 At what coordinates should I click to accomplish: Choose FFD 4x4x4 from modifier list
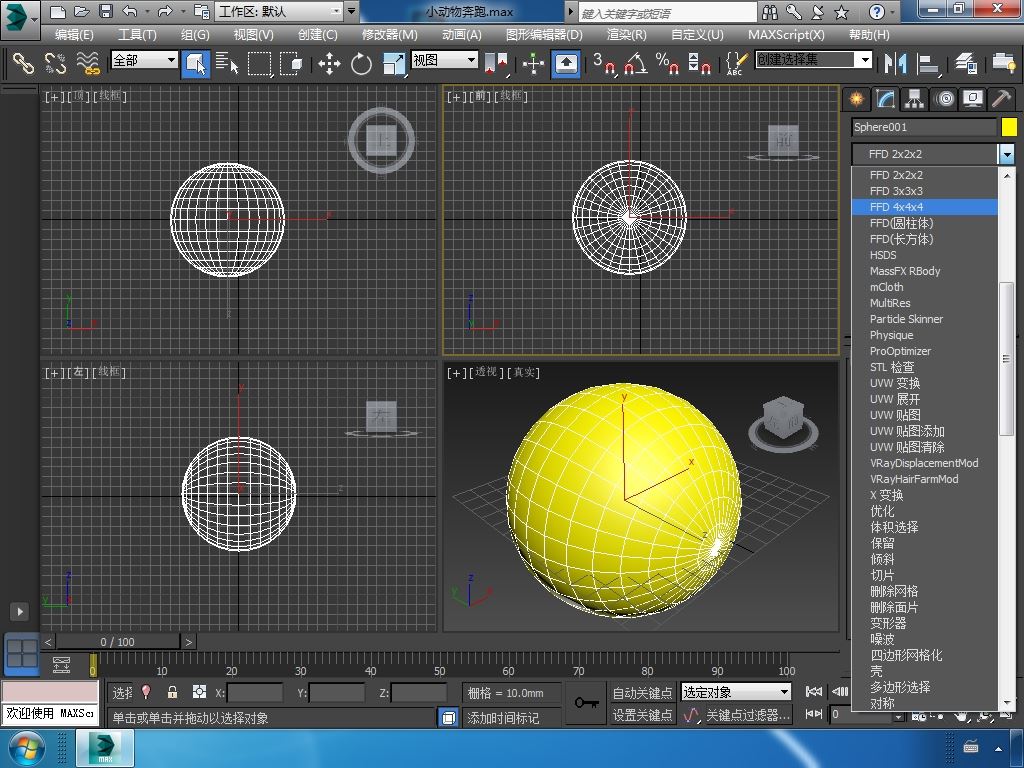[x=896, y=207]
